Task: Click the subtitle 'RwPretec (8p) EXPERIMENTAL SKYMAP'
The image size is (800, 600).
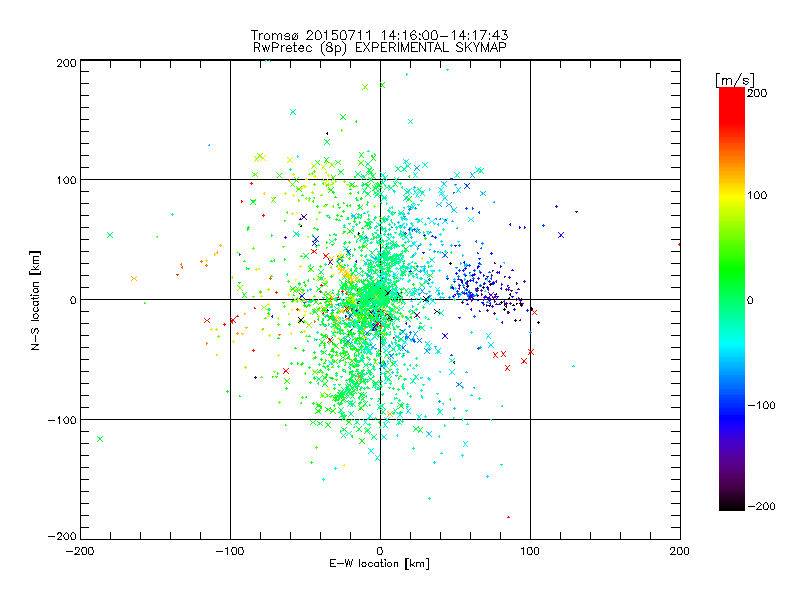Action: (380, 48)
